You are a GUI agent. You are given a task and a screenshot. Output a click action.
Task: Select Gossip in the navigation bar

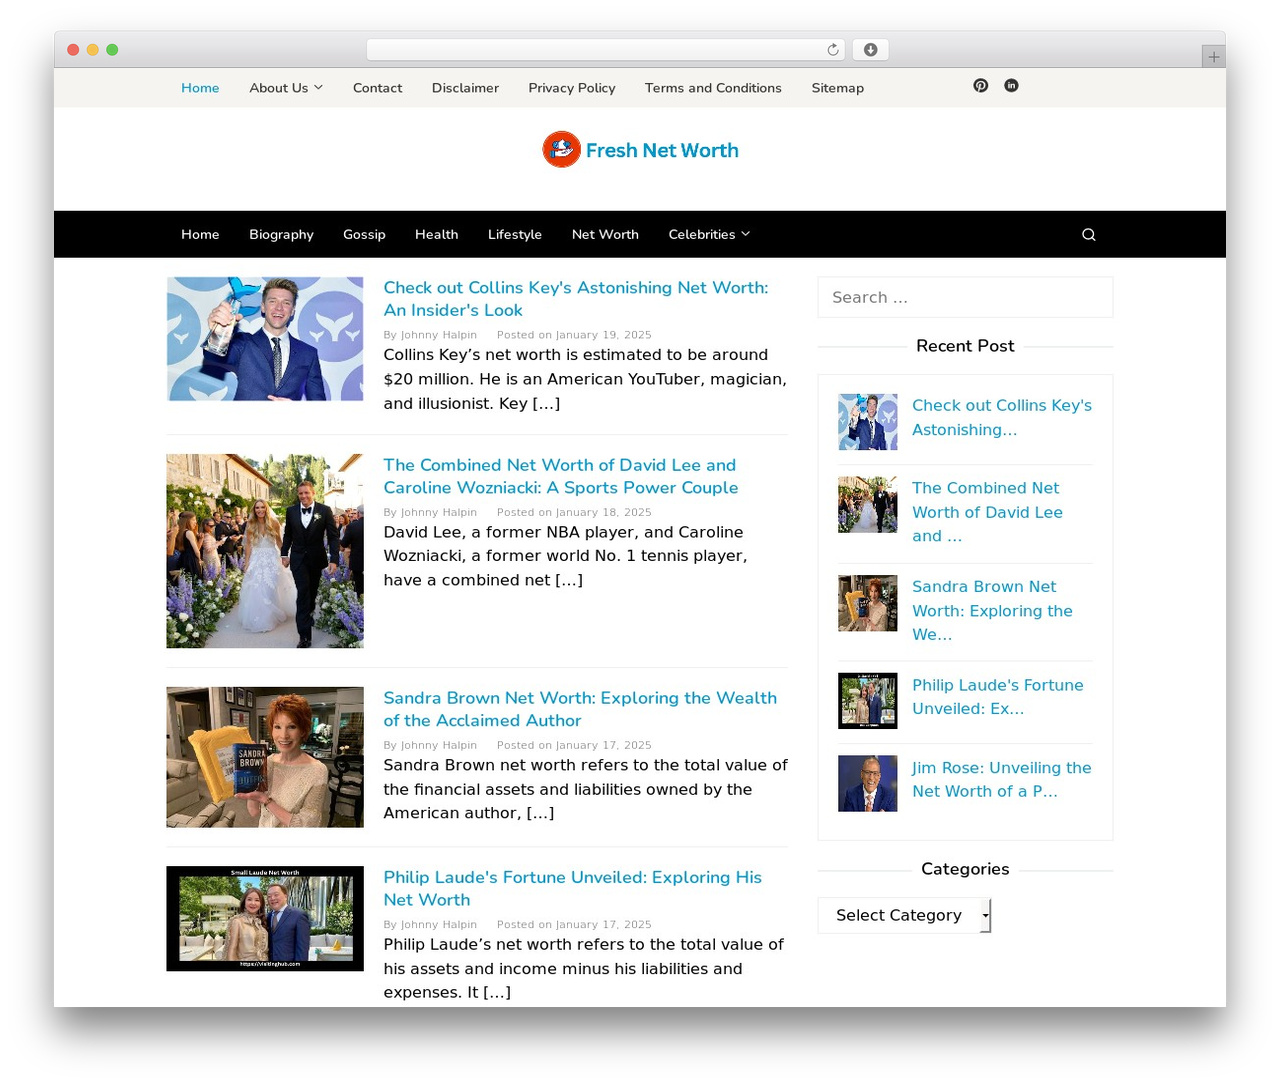coord(364,235)
